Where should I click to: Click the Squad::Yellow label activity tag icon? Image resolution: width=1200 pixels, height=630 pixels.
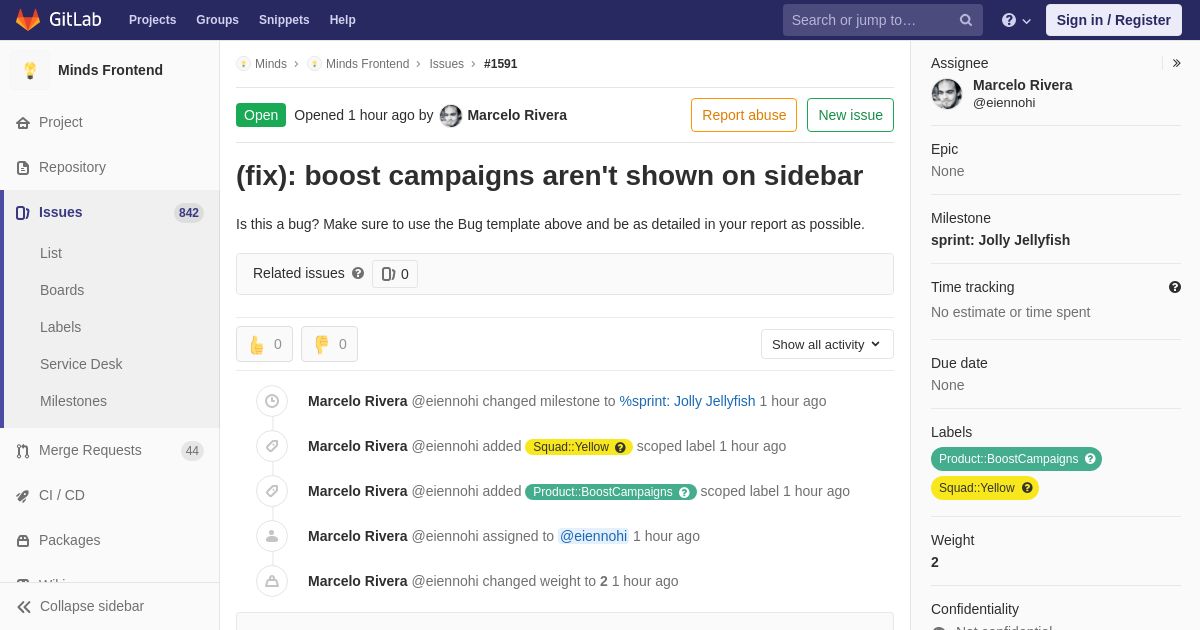272,446
